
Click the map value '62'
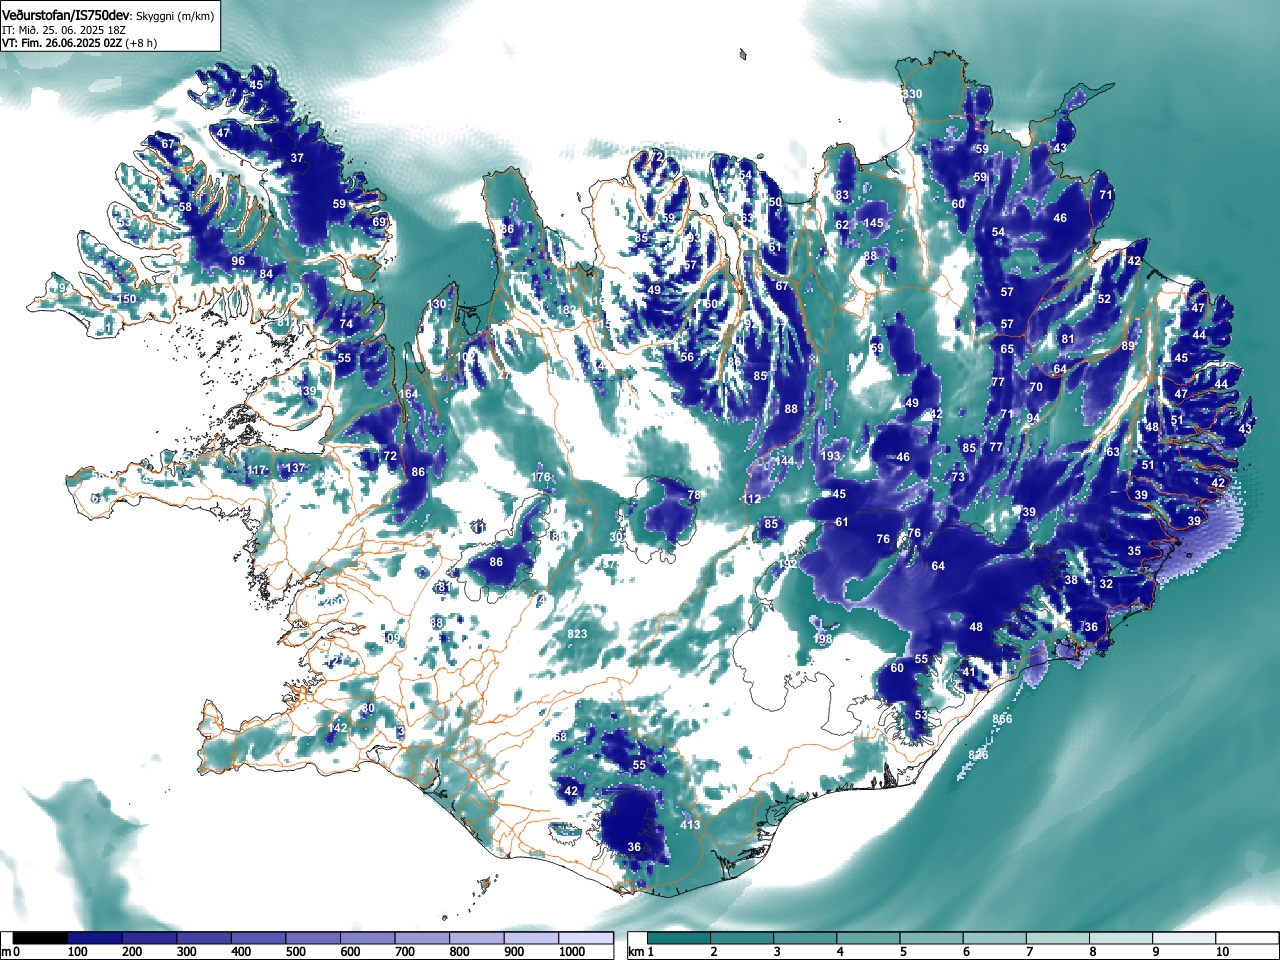coord(842,225)
